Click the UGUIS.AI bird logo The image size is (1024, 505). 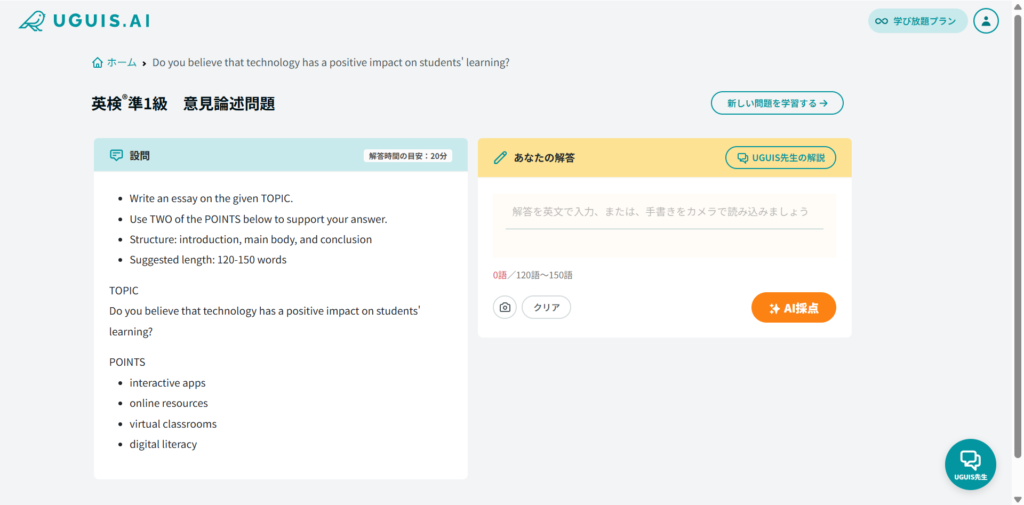(x=32, y=21)
